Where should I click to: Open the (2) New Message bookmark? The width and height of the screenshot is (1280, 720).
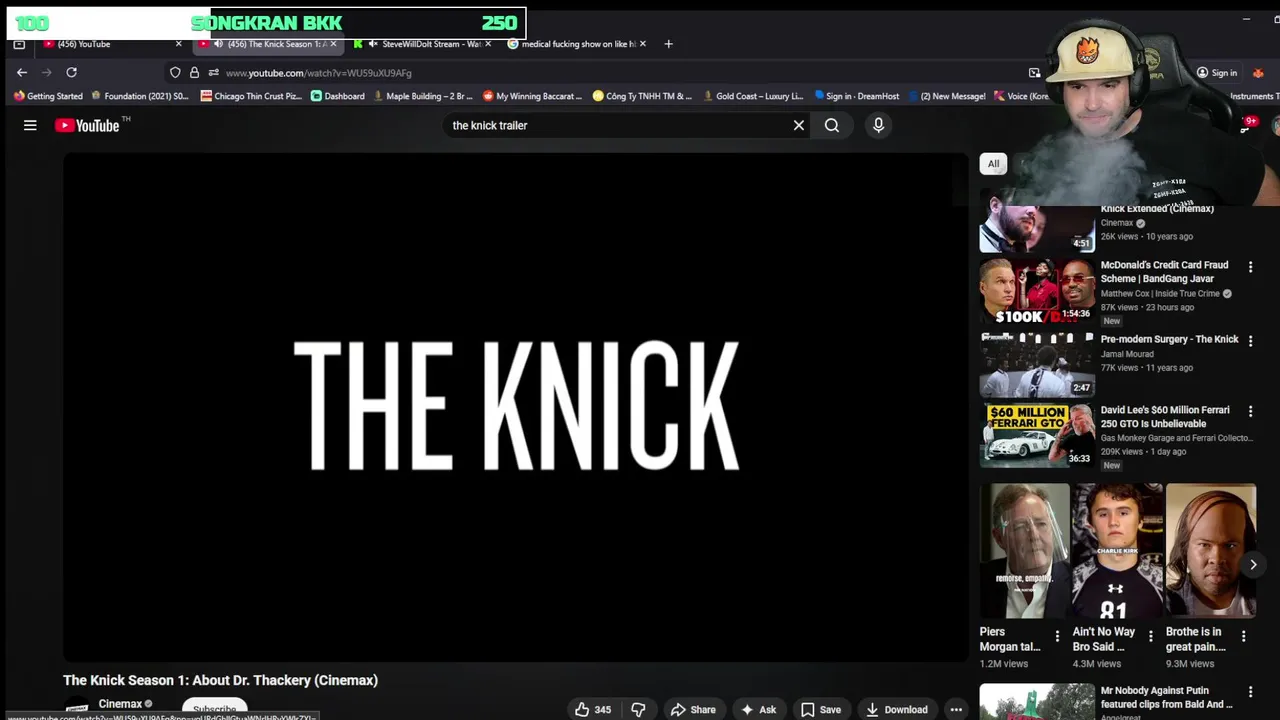click(947, 96)
